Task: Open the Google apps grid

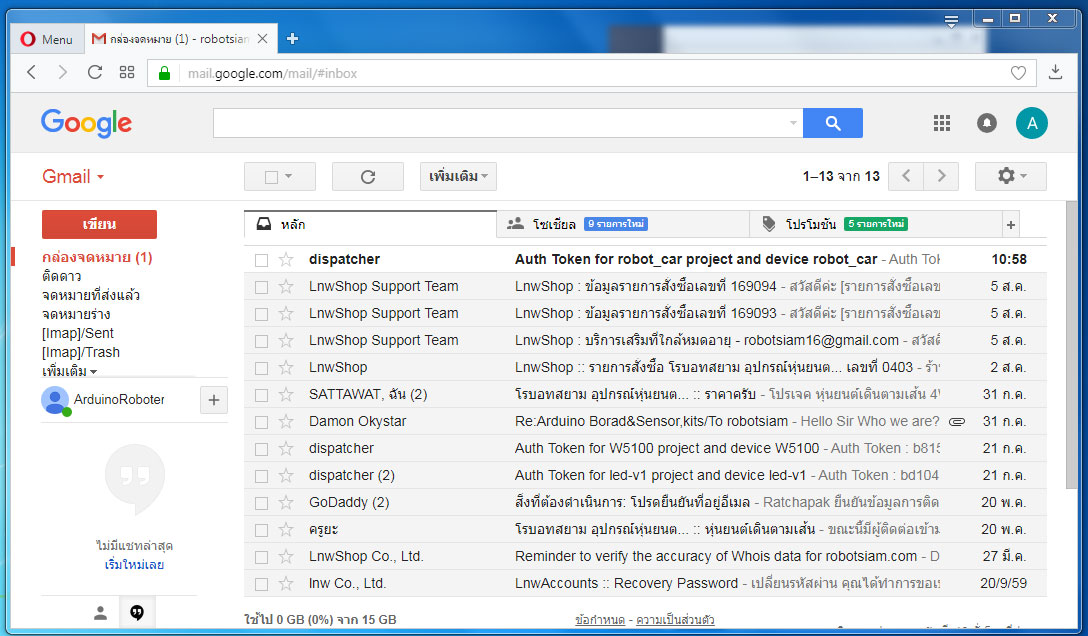Action: click(x=942, y=123)
